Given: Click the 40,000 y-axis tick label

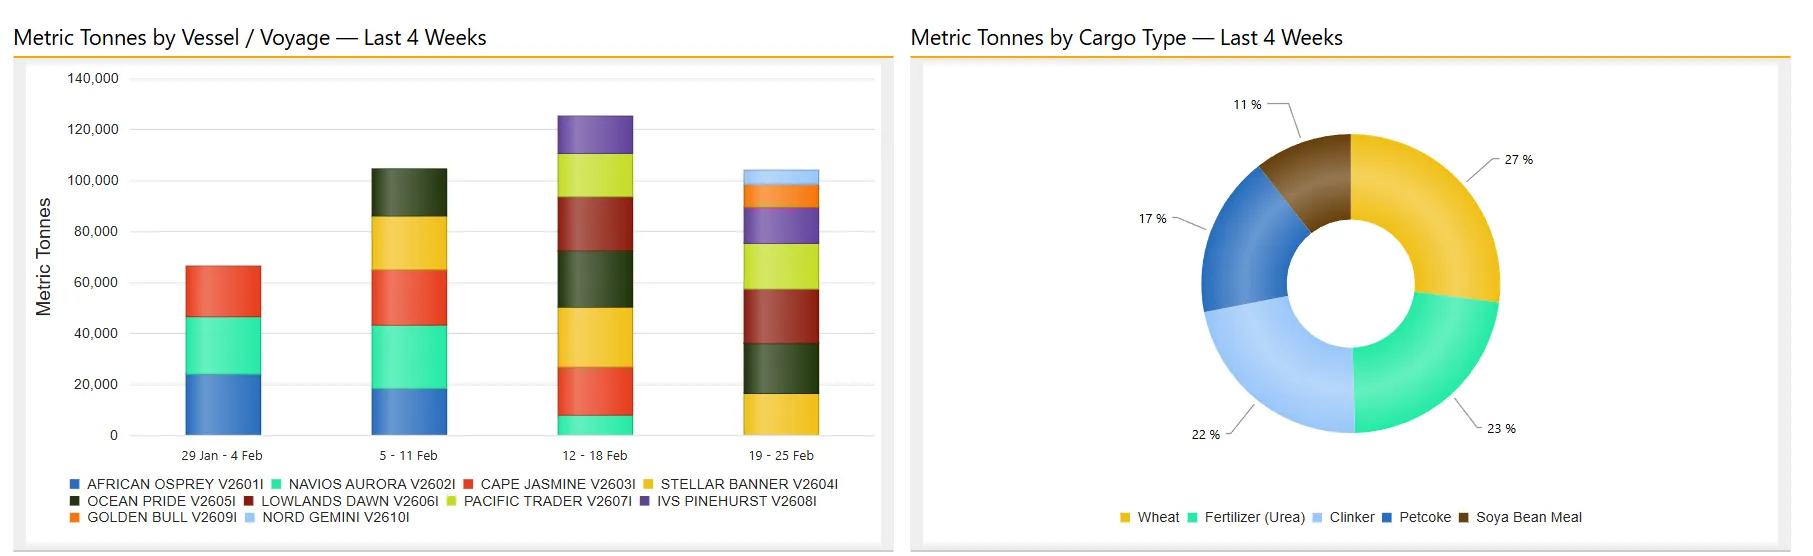Looking at the screenshot, I should coord(96,333).
